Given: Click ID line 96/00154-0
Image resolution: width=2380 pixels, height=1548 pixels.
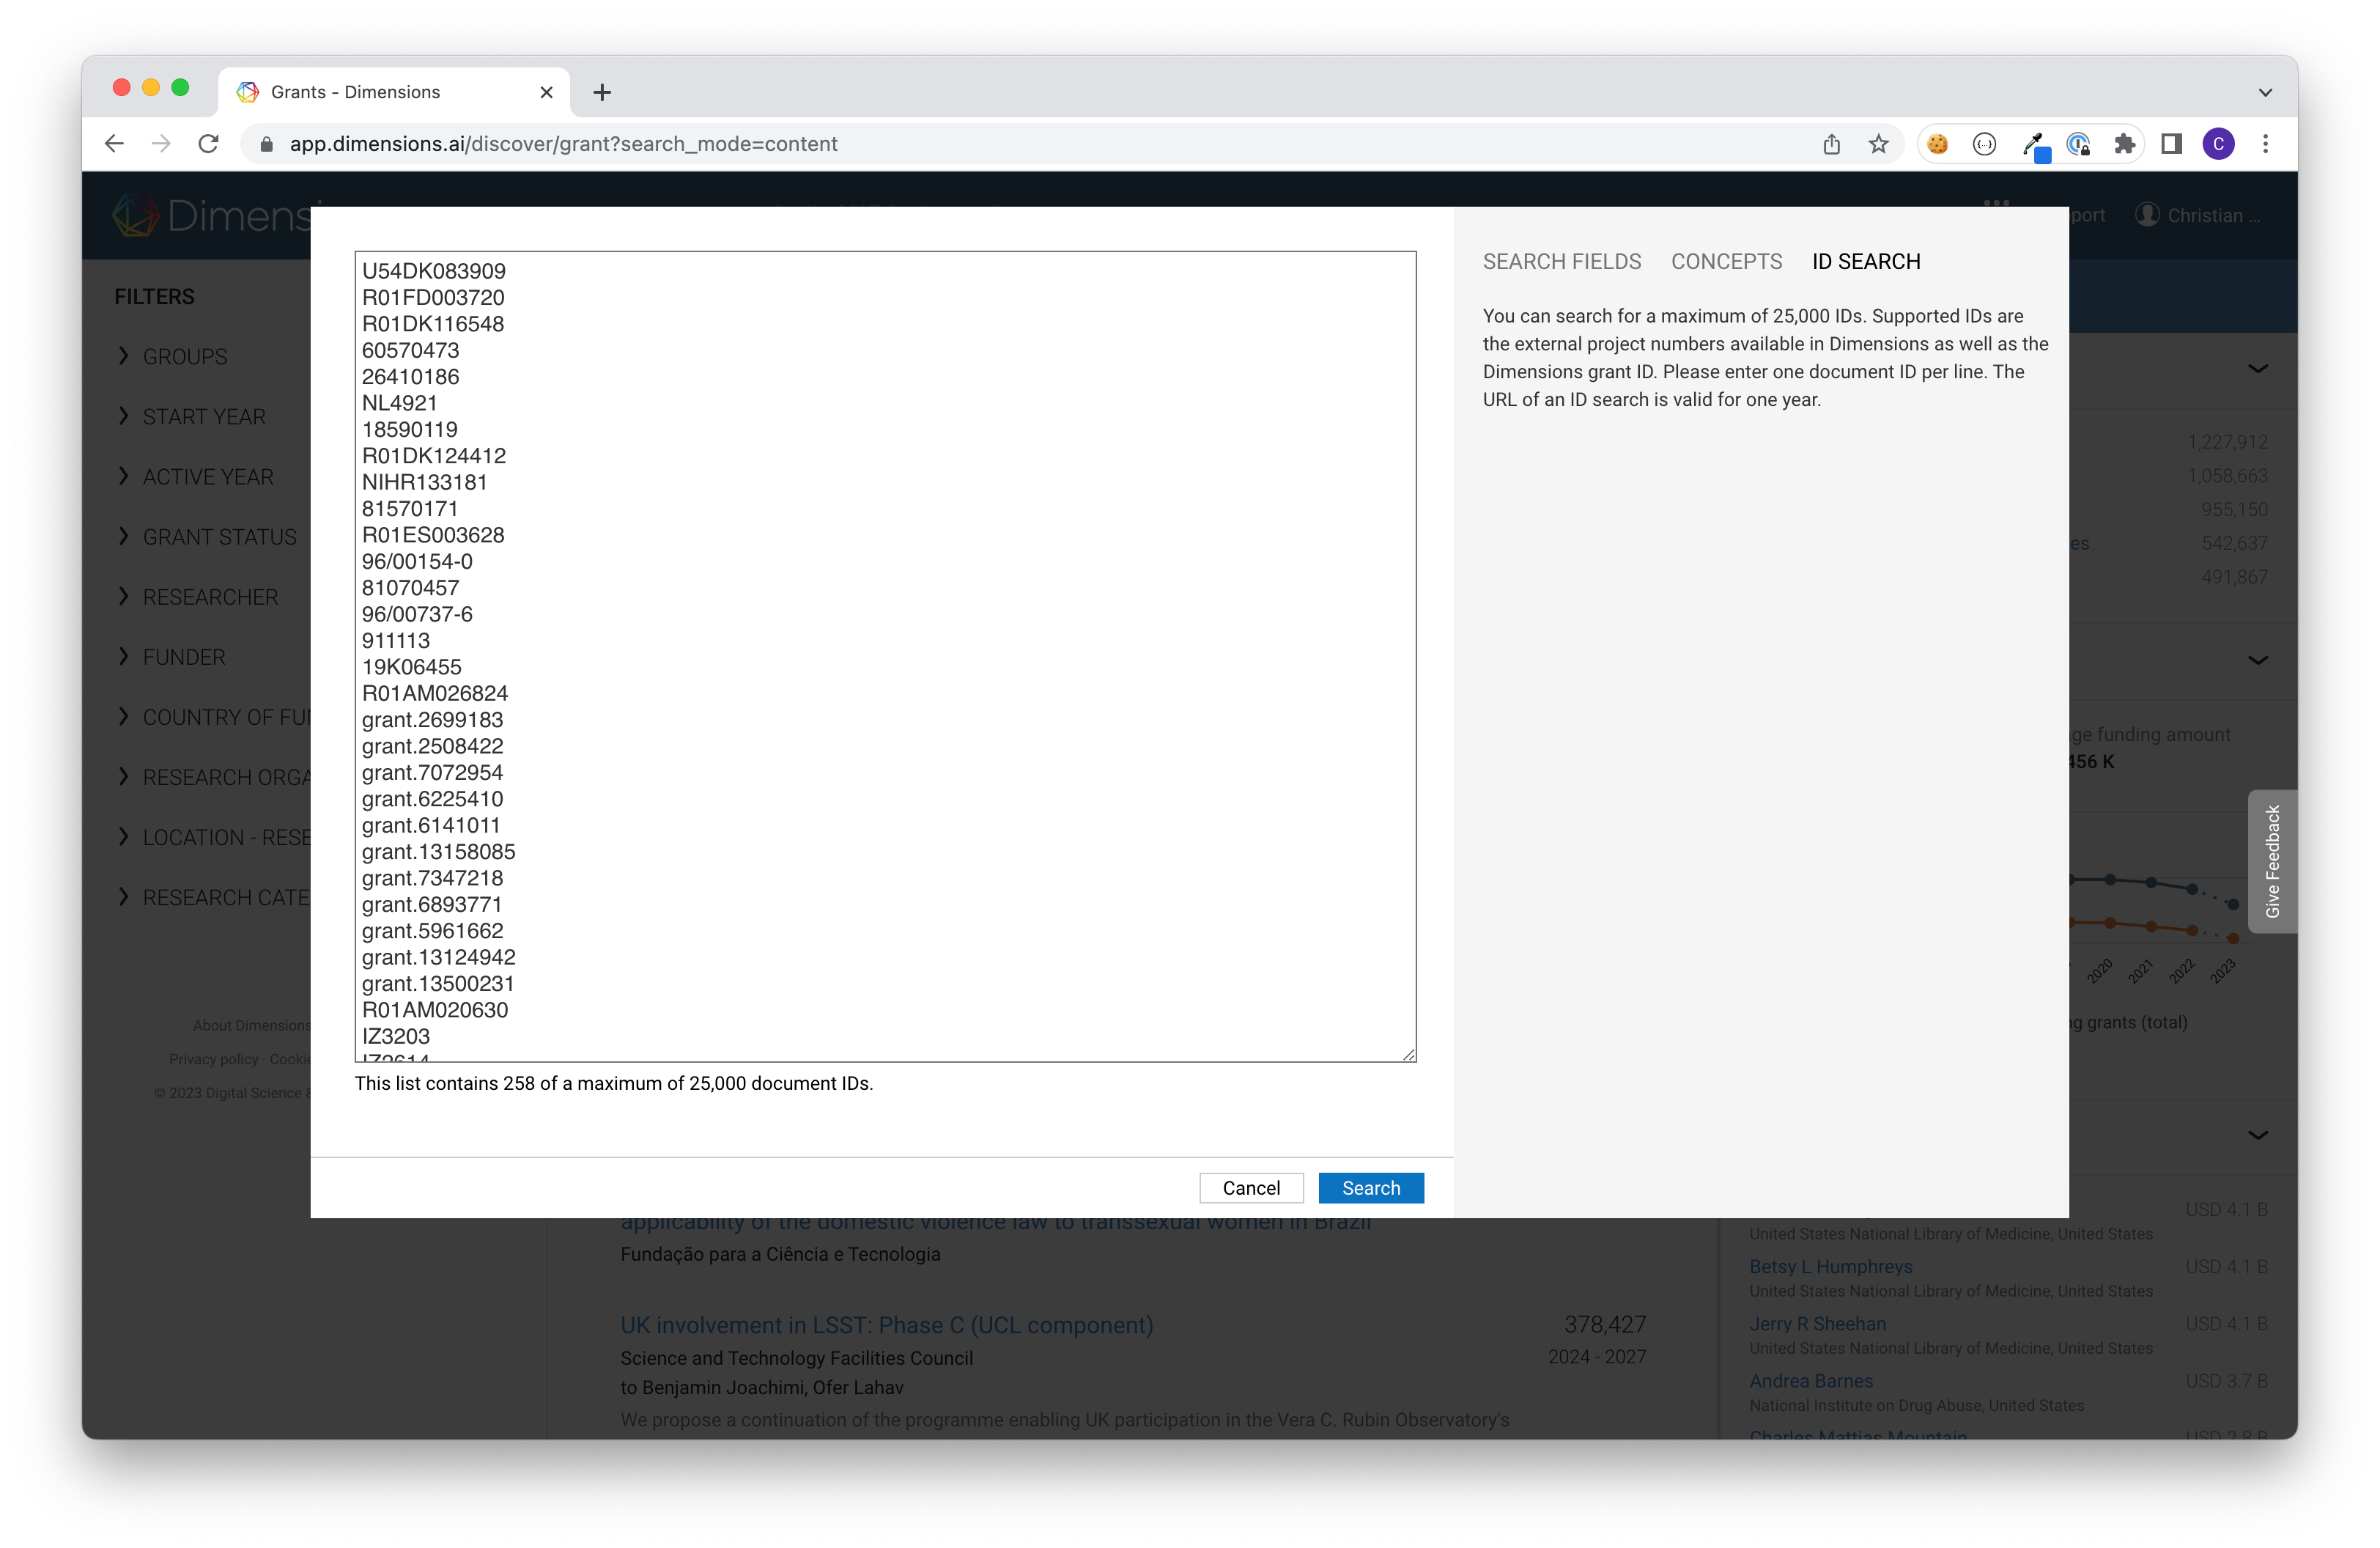Looking at the screenshot, I should point(417,561).
